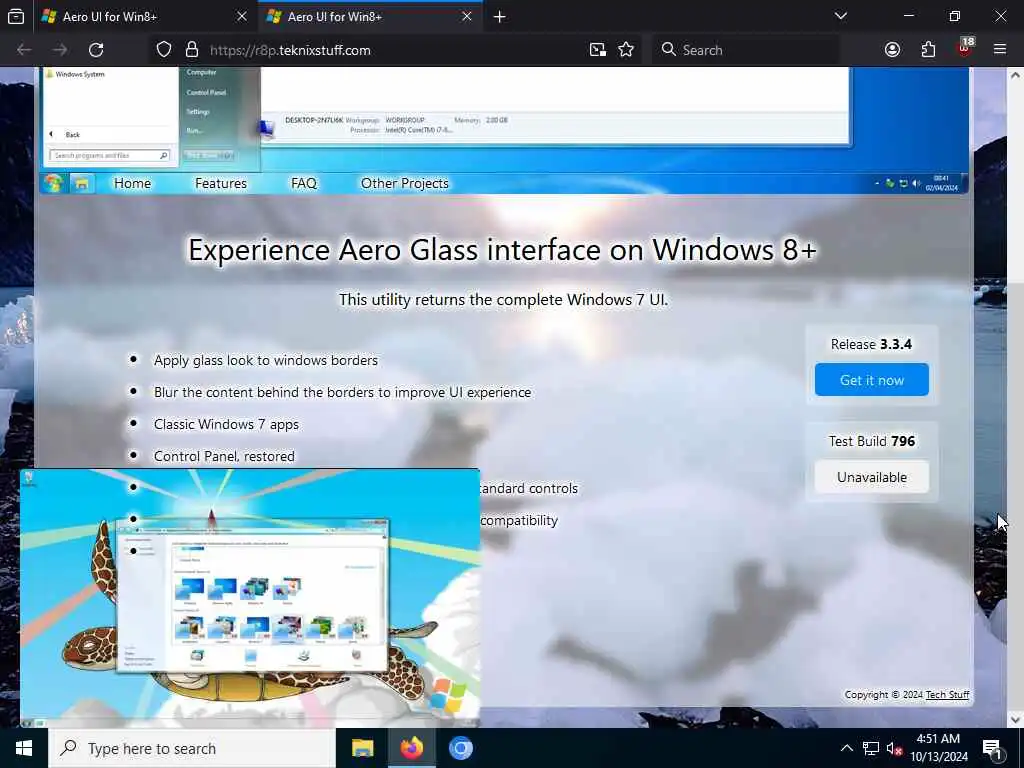This screenshot has width=1024, height=768.
Task: Open the Windows Start button
Action: pyautogui.click(x=24, y=748)
